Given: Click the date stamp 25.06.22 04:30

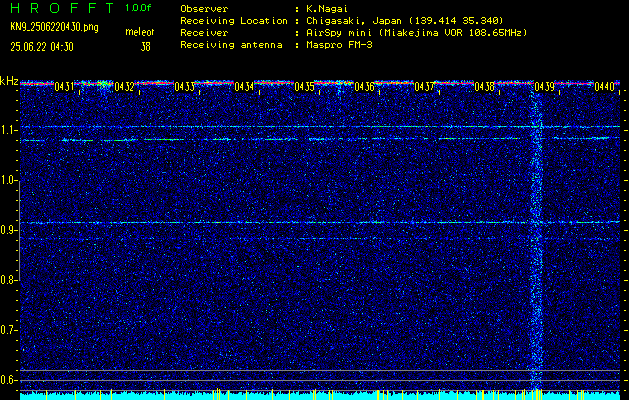Looking at the screenshot, I should coord(42,47).
